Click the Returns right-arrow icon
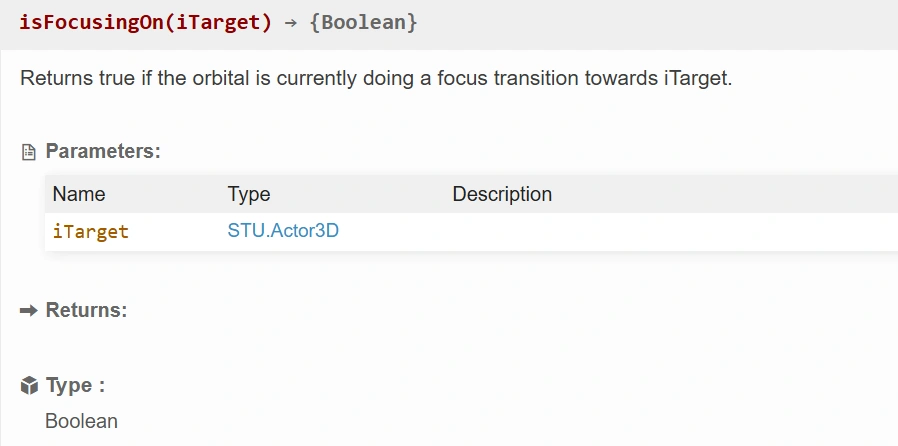This screenshot has width=898, height=446. 29,310
